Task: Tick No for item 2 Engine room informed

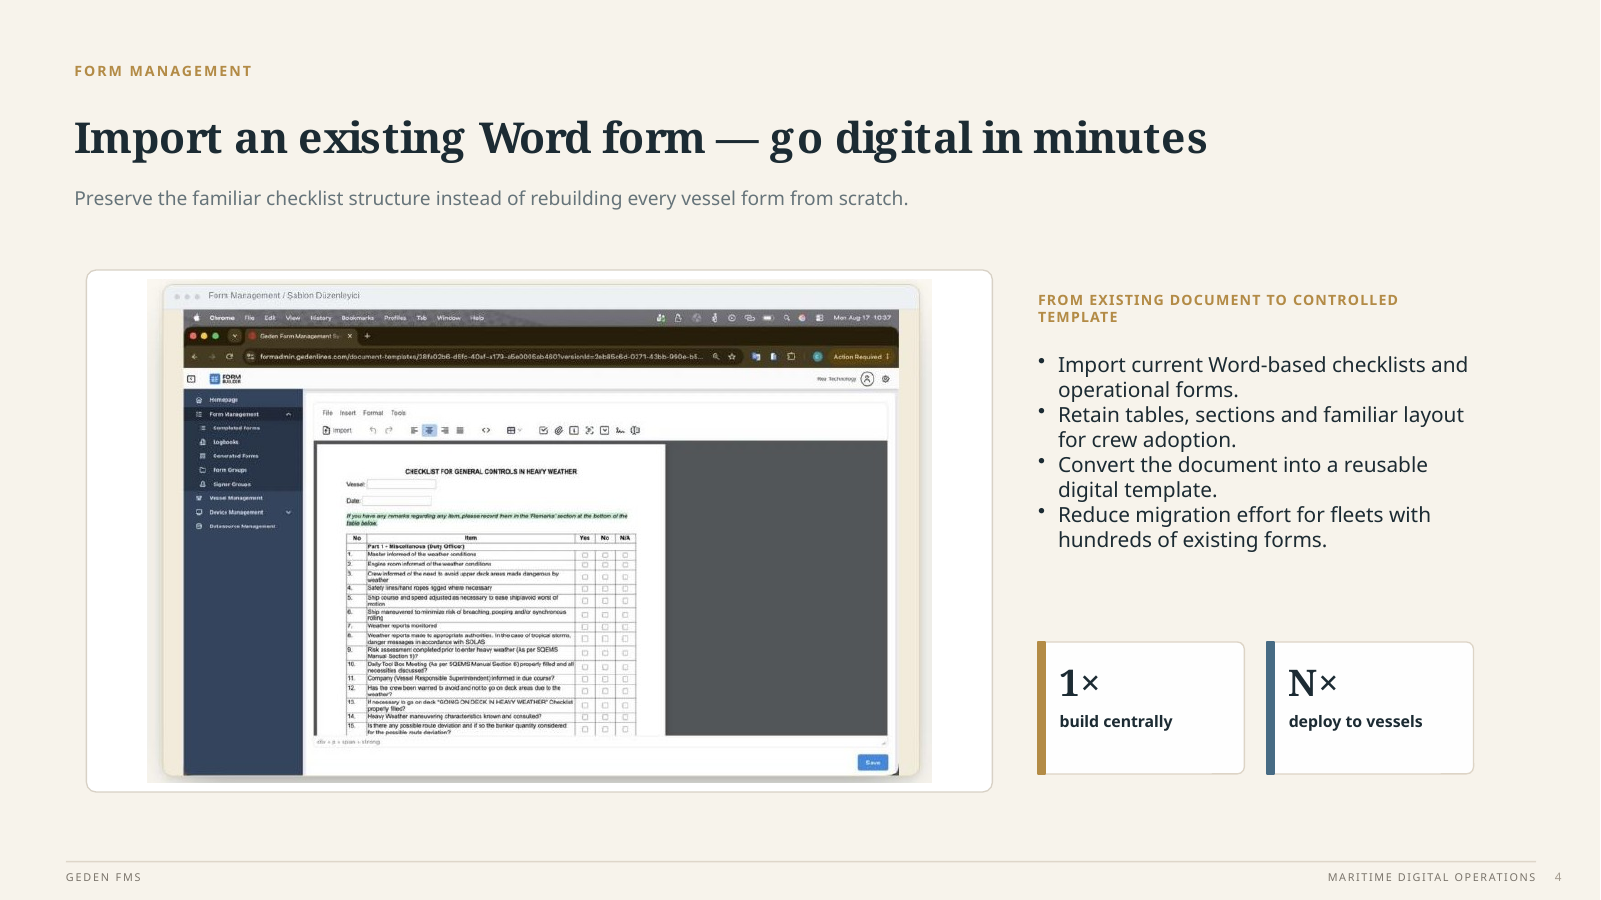Action: coord(605,564)
